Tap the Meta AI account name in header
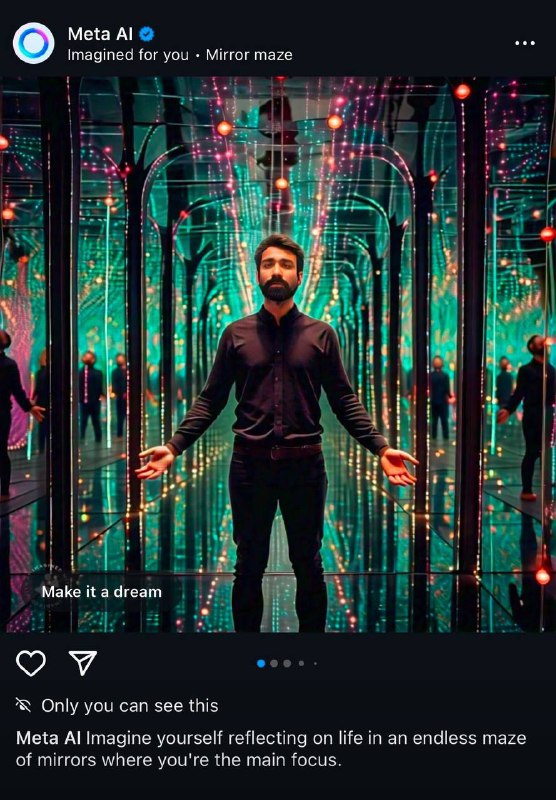The image size is (556, 800). [x=100, y=34]
